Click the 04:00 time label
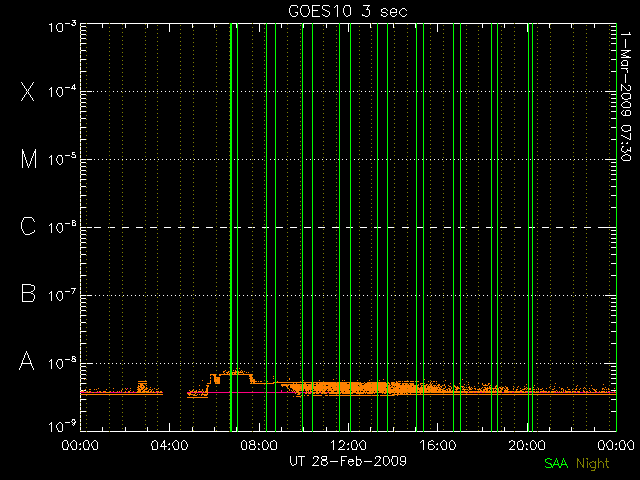 pos(169,445)
